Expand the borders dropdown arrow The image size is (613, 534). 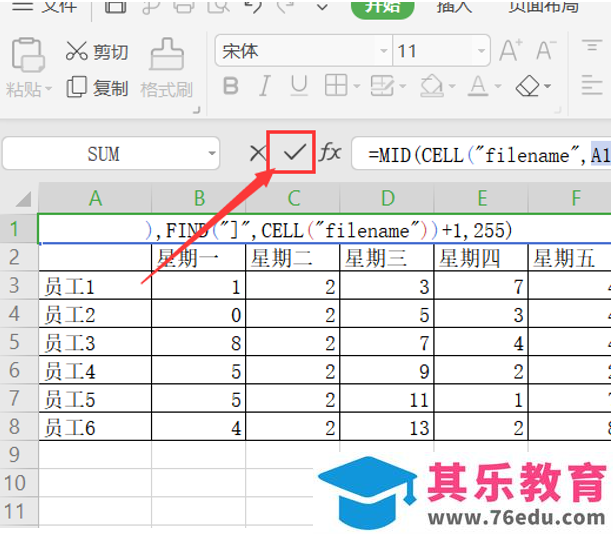pos(356,86)
